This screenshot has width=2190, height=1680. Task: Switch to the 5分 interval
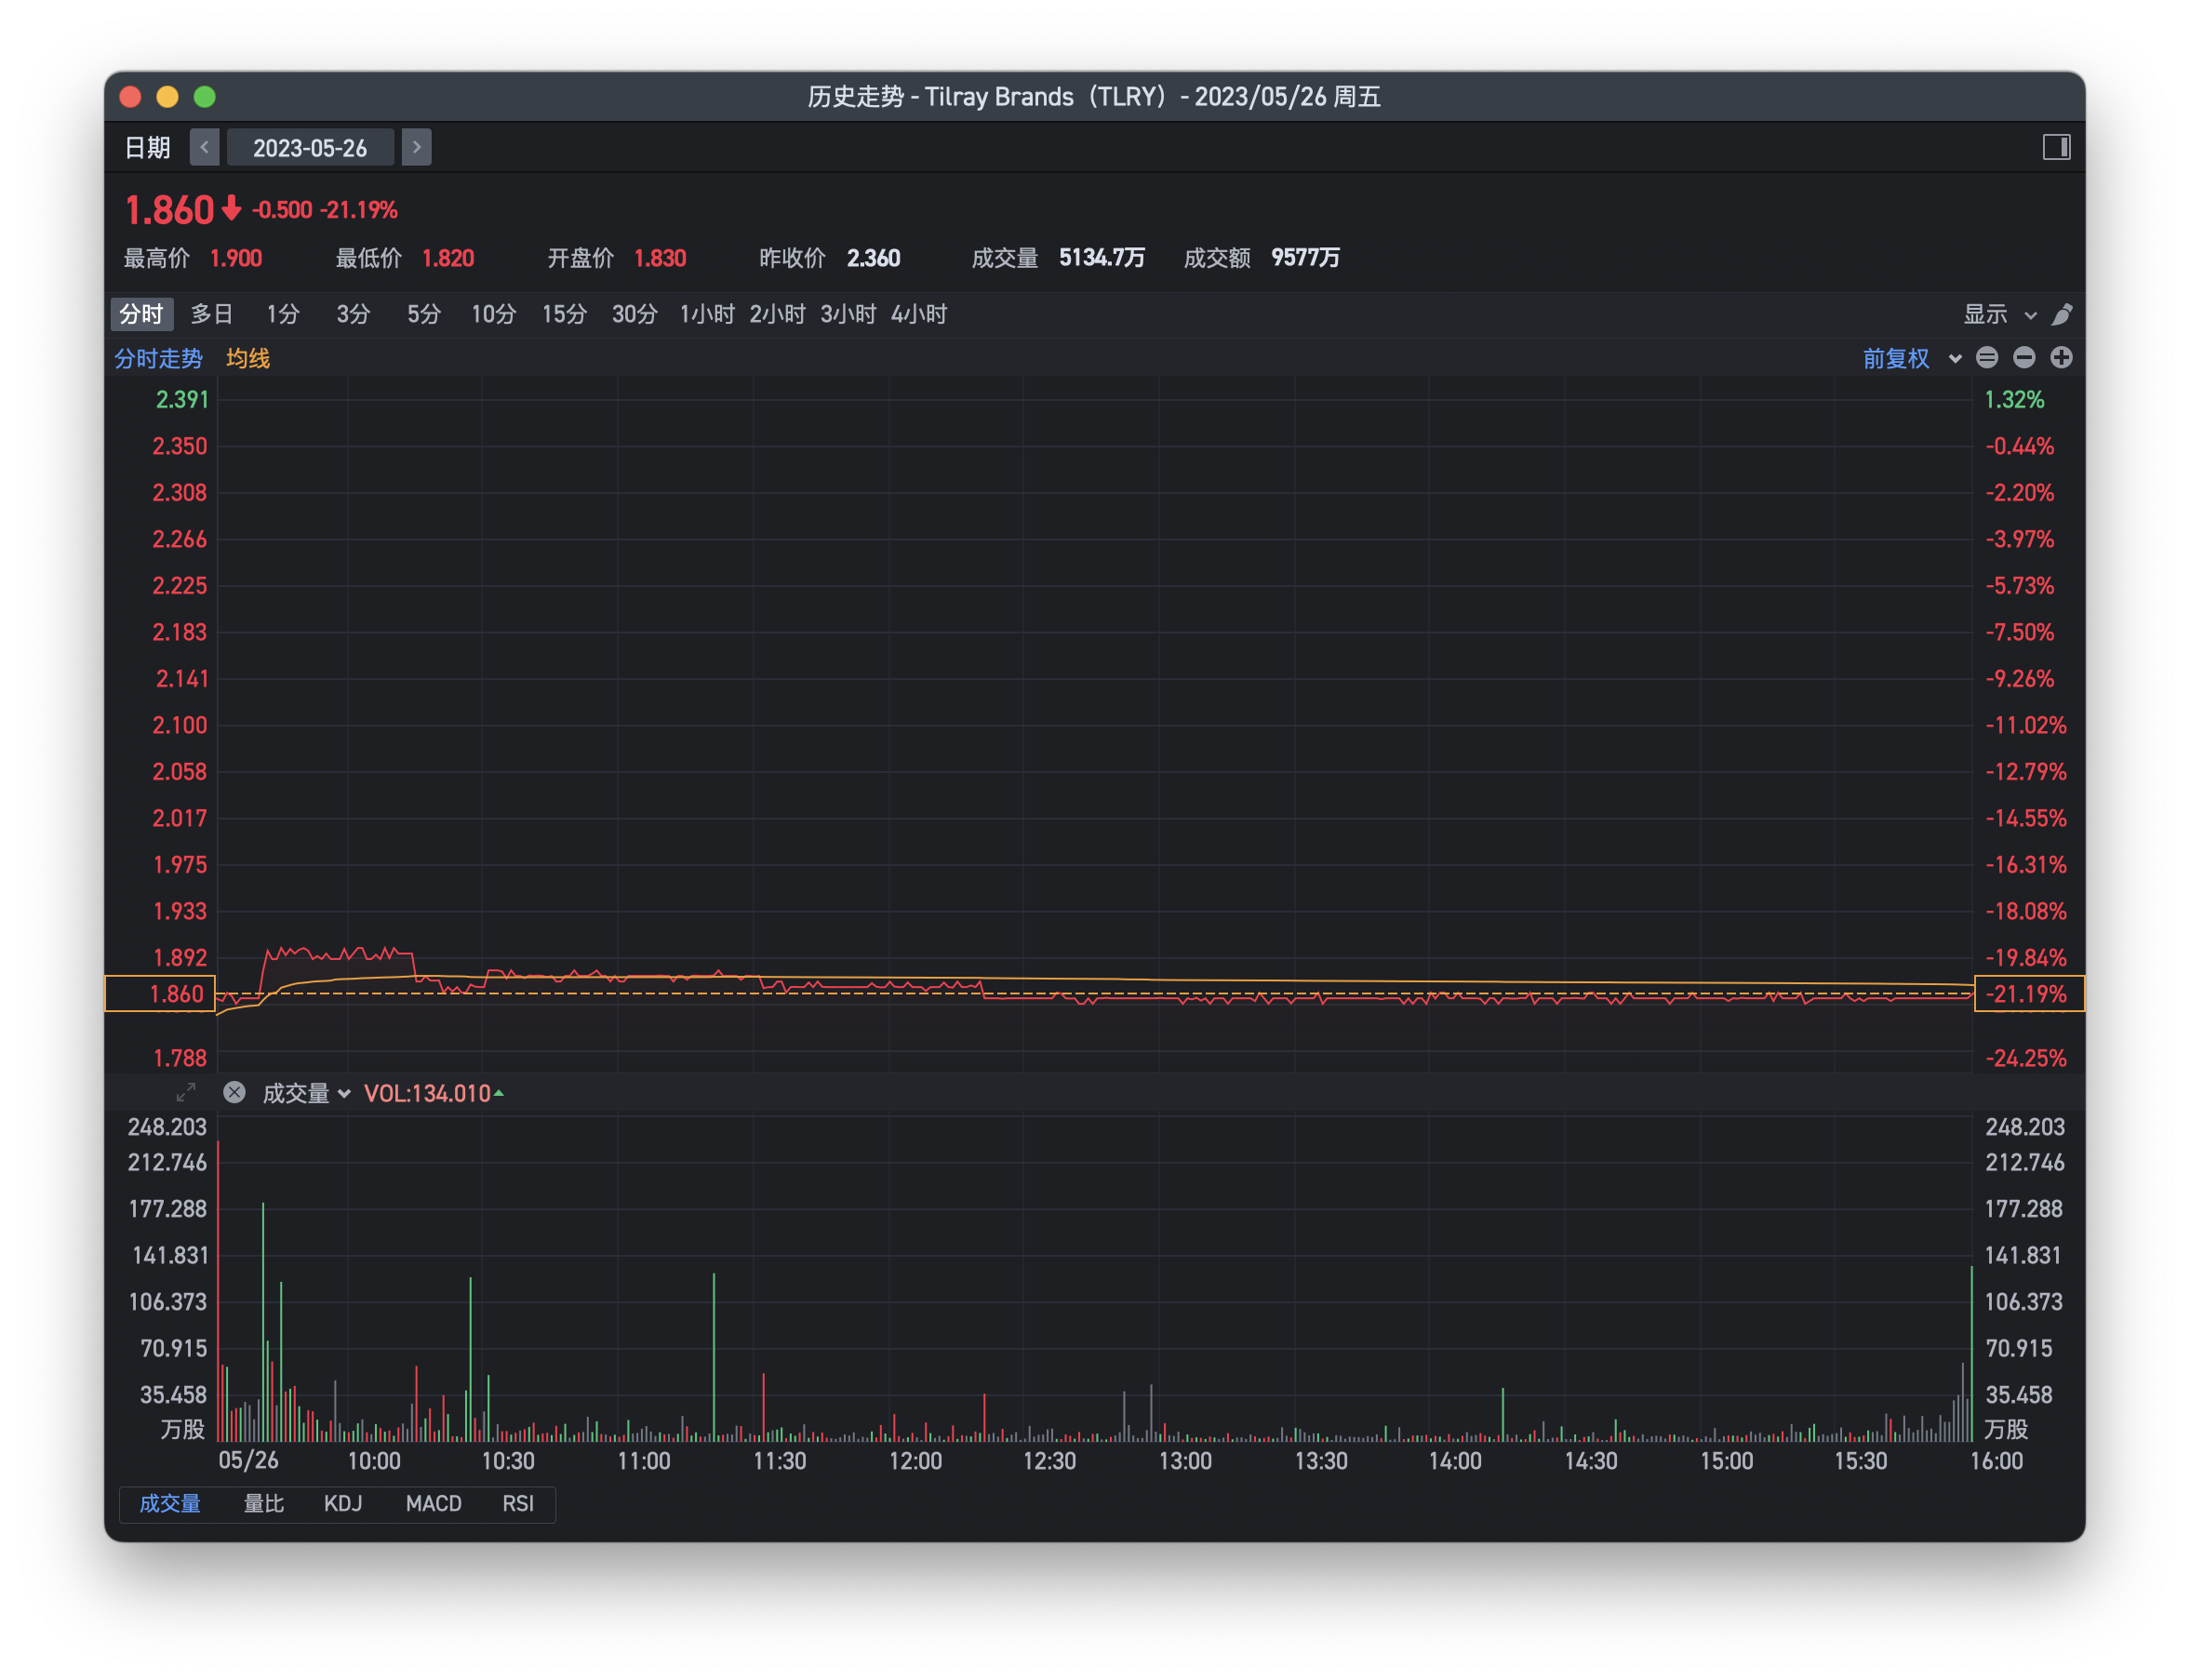pos(423,315)
